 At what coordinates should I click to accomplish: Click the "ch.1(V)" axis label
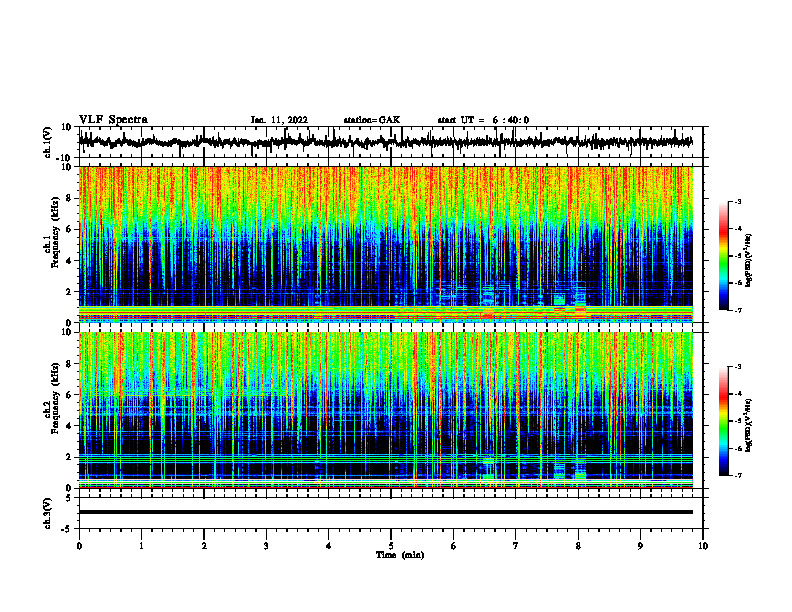pyautogui.click(x=48, y=142)
